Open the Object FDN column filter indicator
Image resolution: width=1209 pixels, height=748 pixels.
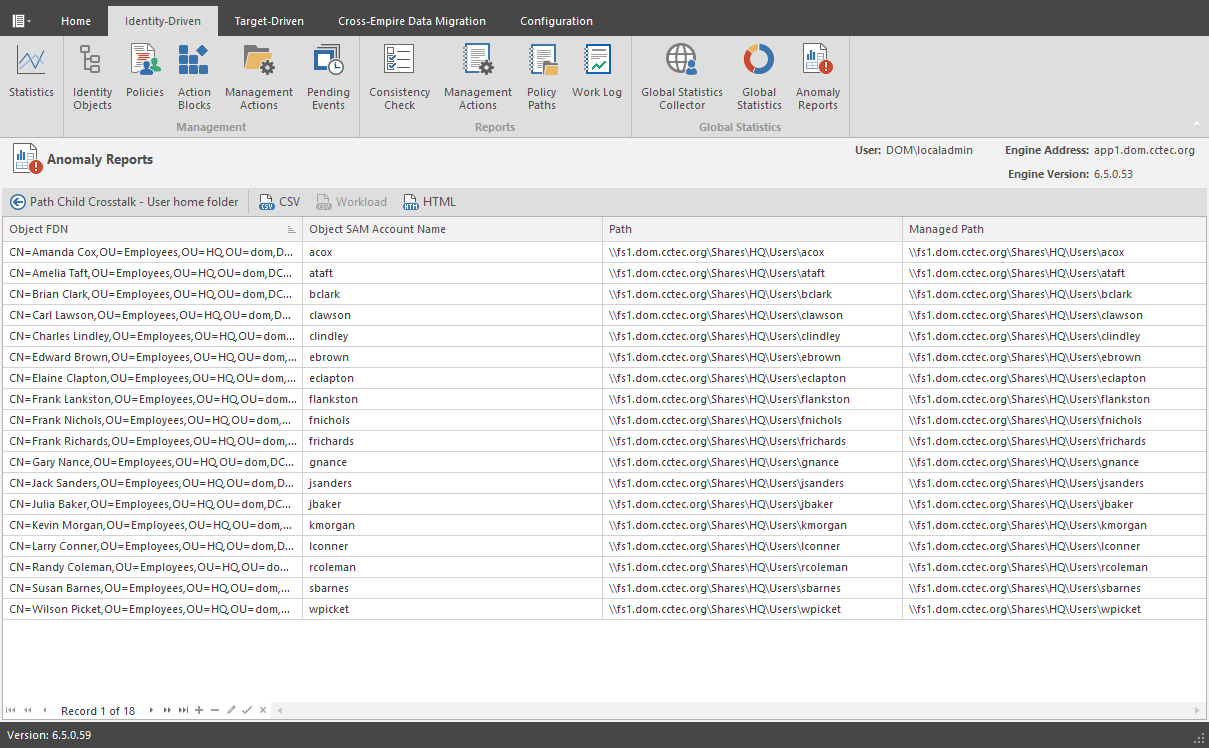click(x=291, y=230)
